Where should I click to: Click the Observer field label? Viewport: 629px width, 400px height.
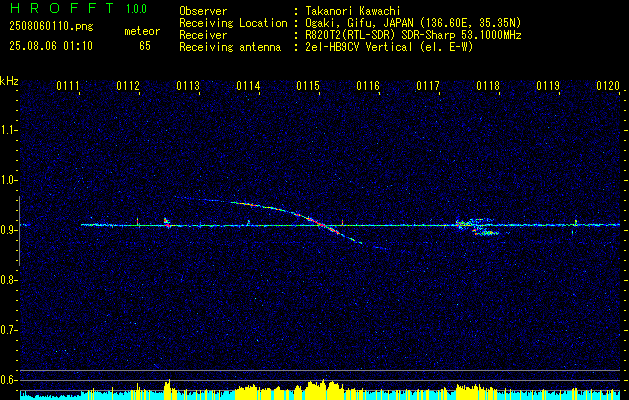(x=203, y=11)
